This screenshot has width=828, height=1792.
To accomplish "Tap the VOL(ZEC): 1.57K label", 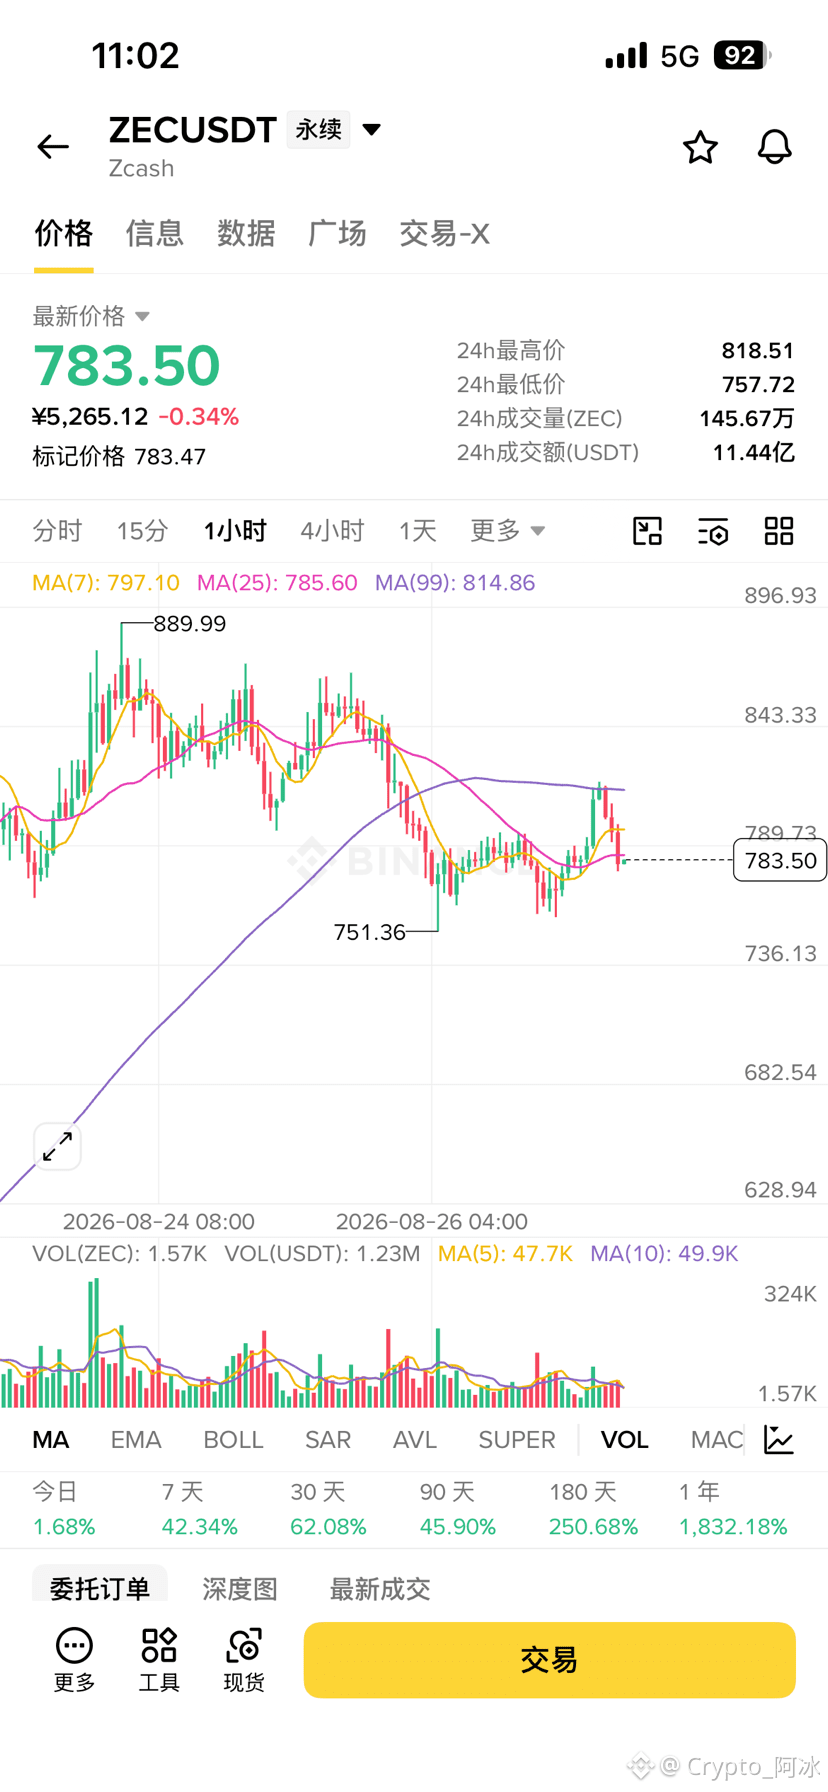I will pos(120,1254).
